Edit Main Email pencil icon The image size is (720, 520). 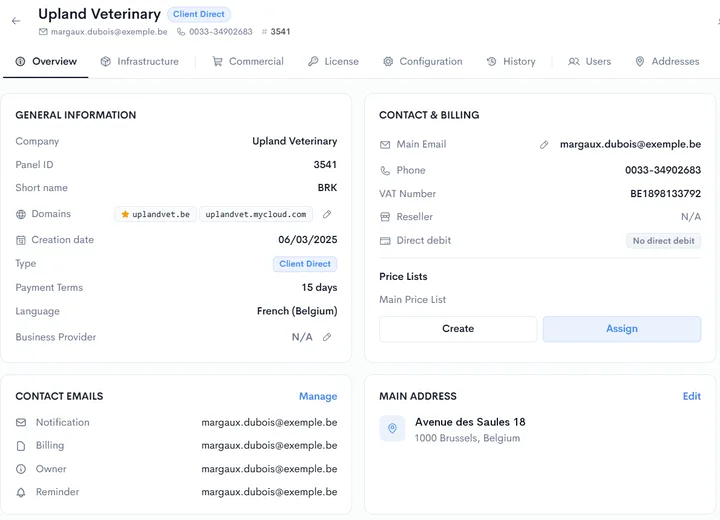[544, 145]
